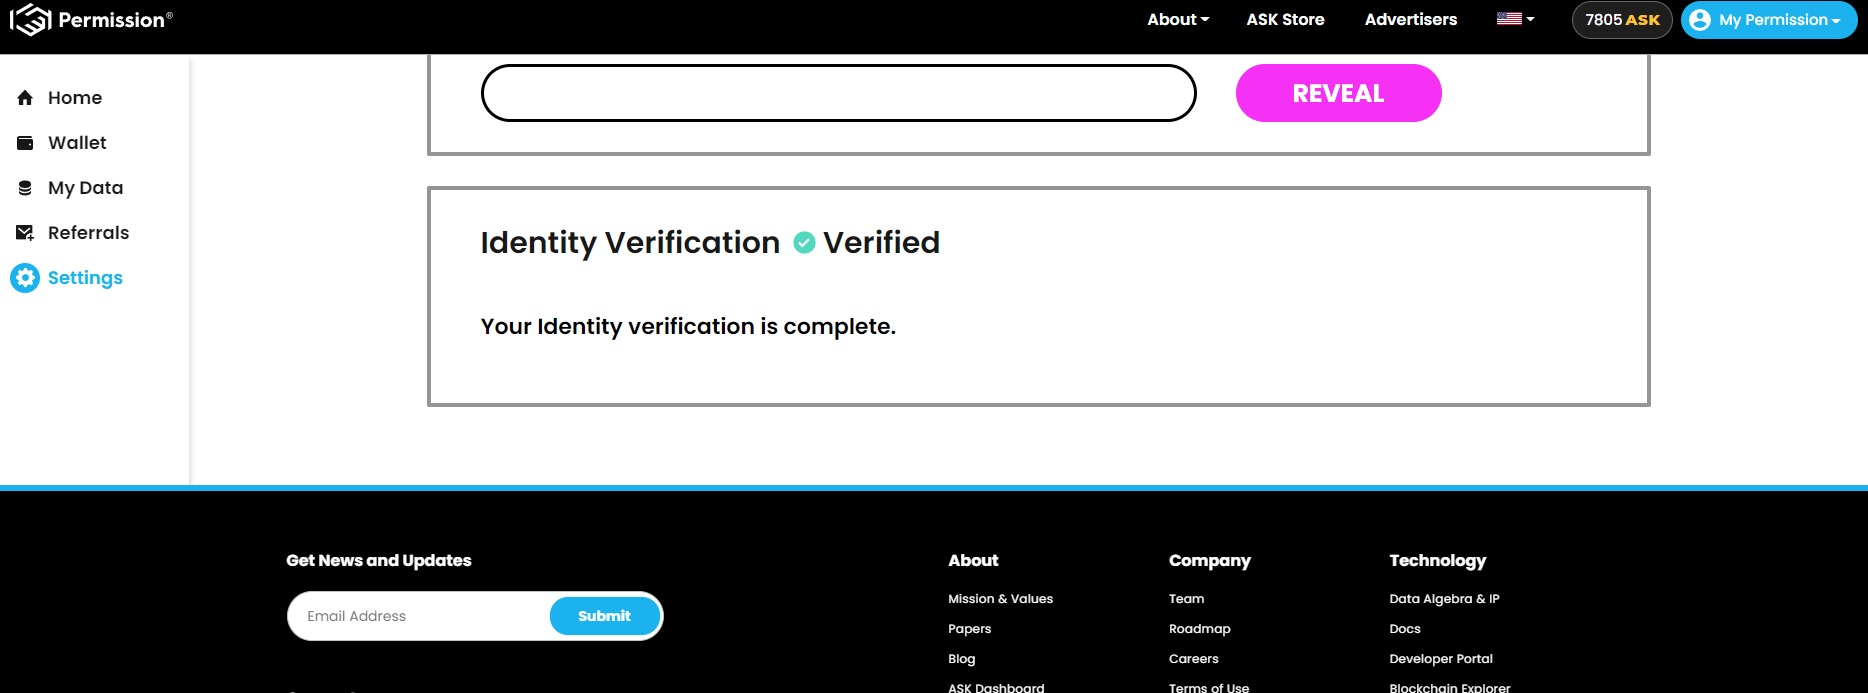Open Home via the house icon

(x=25, y=98)
